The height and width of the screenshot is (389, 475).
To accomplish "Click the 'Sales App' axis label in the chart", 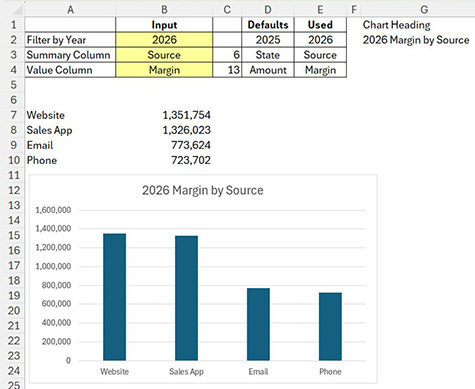I will click(x=186, y=372).
